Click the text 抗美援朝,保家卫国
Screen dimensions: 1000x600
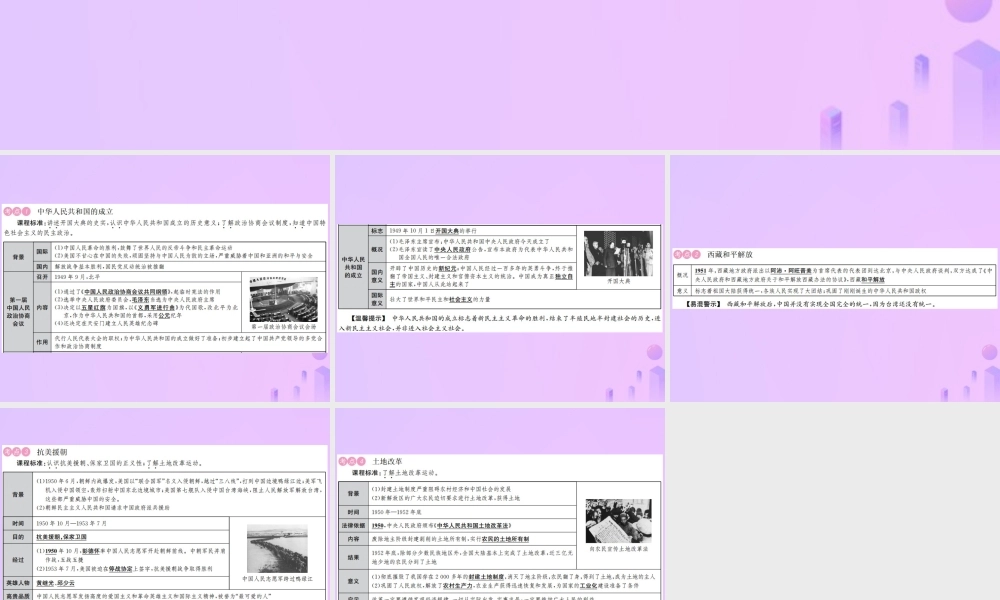click(61, 537)
